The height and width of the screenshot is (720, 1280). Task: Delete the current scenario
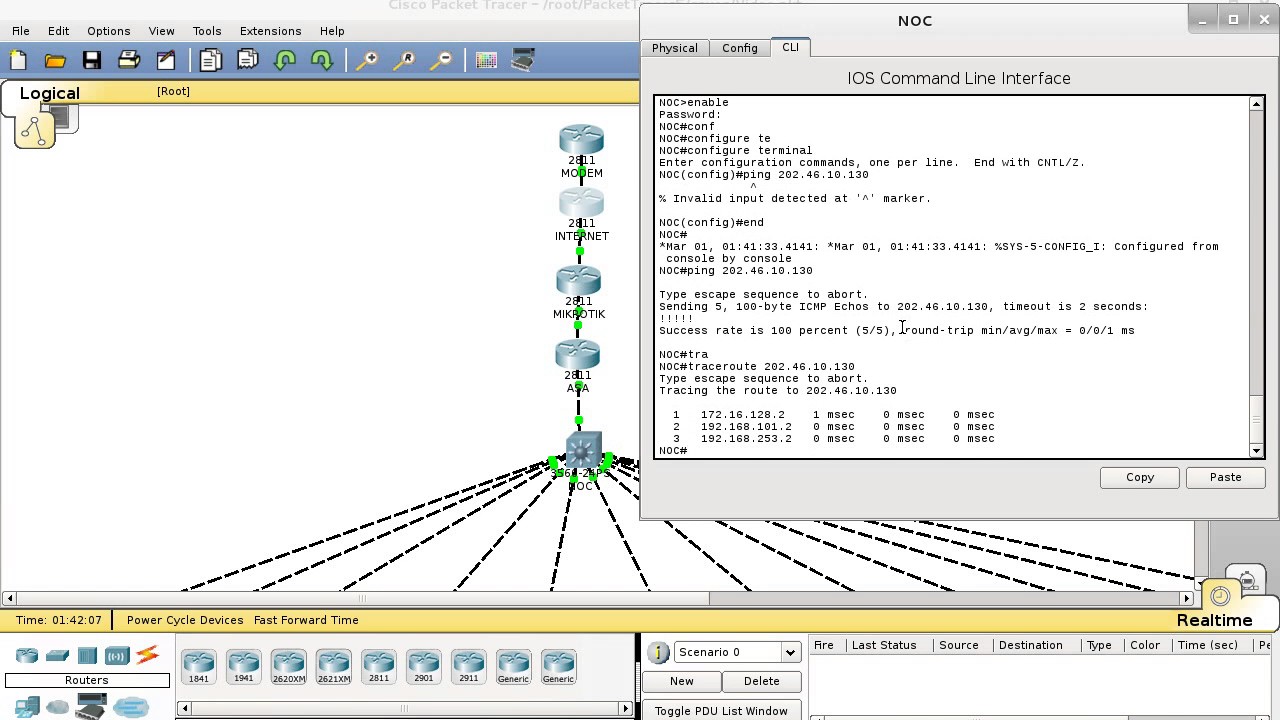761,681
